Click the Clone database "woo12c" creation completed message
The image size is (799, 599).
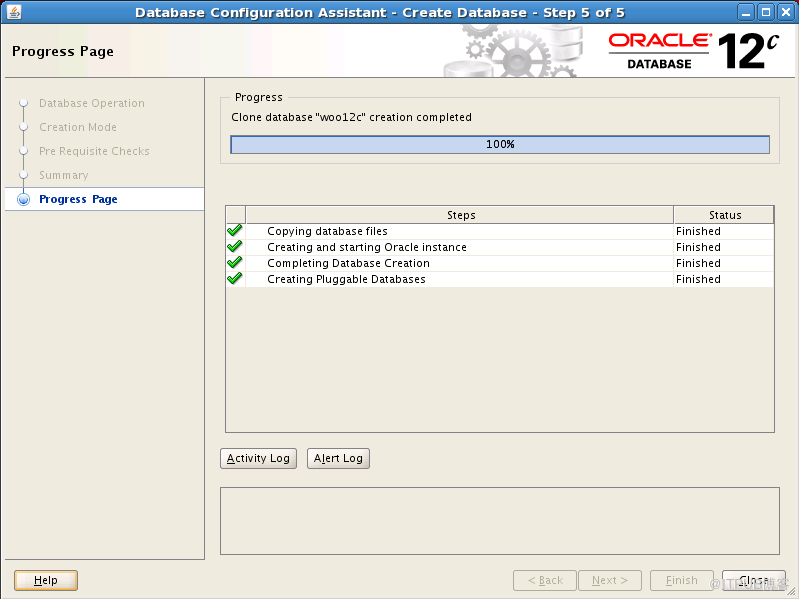pyautogui.click(x=352, y=117)
